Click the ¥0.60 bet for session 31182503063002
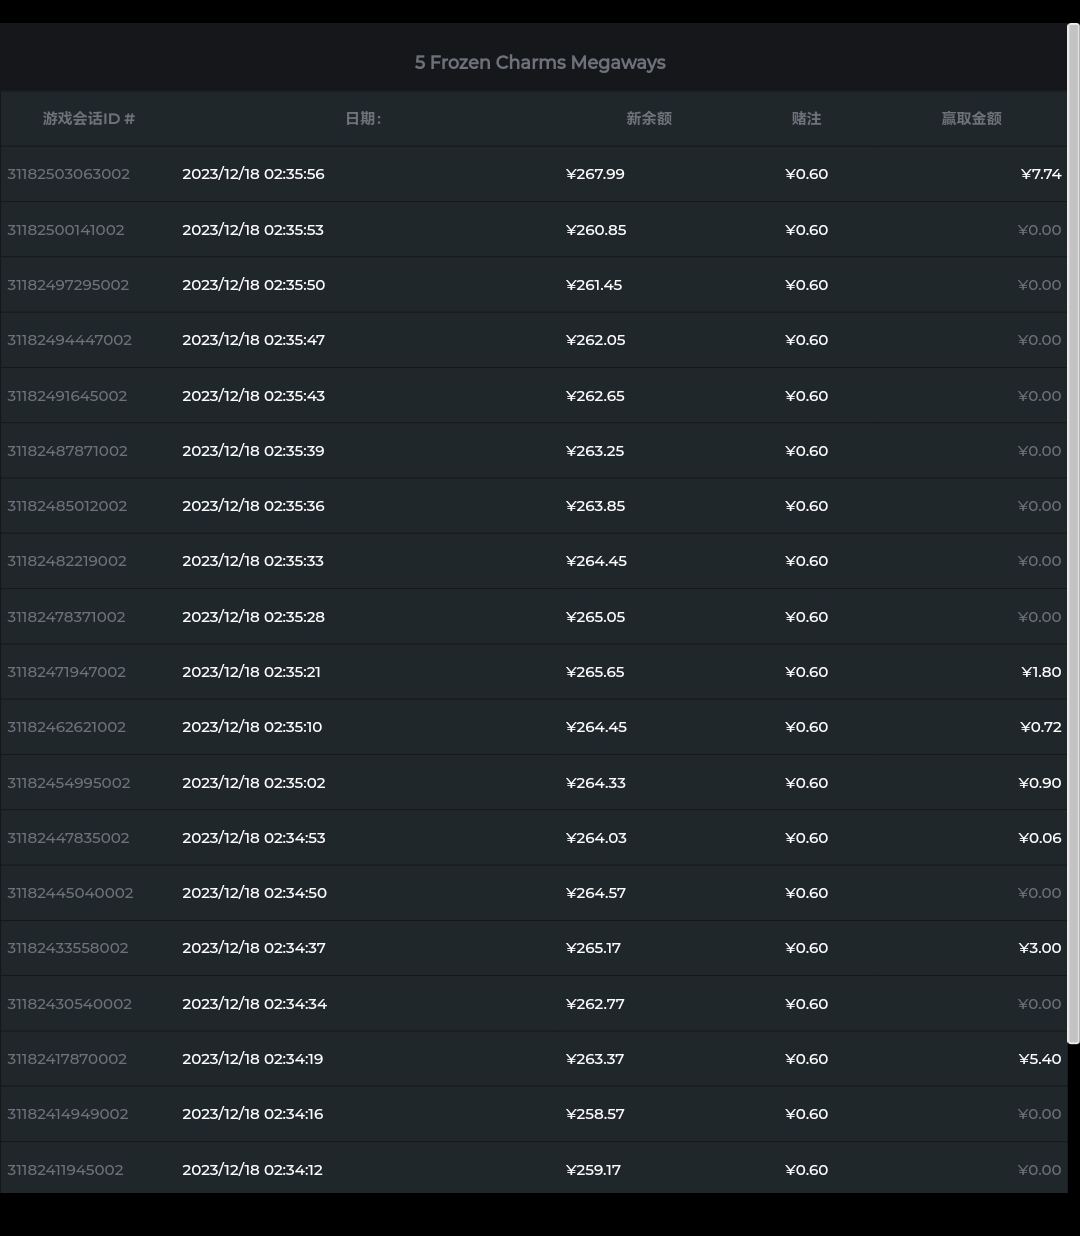The image size is (1080, 1236). 807,174
